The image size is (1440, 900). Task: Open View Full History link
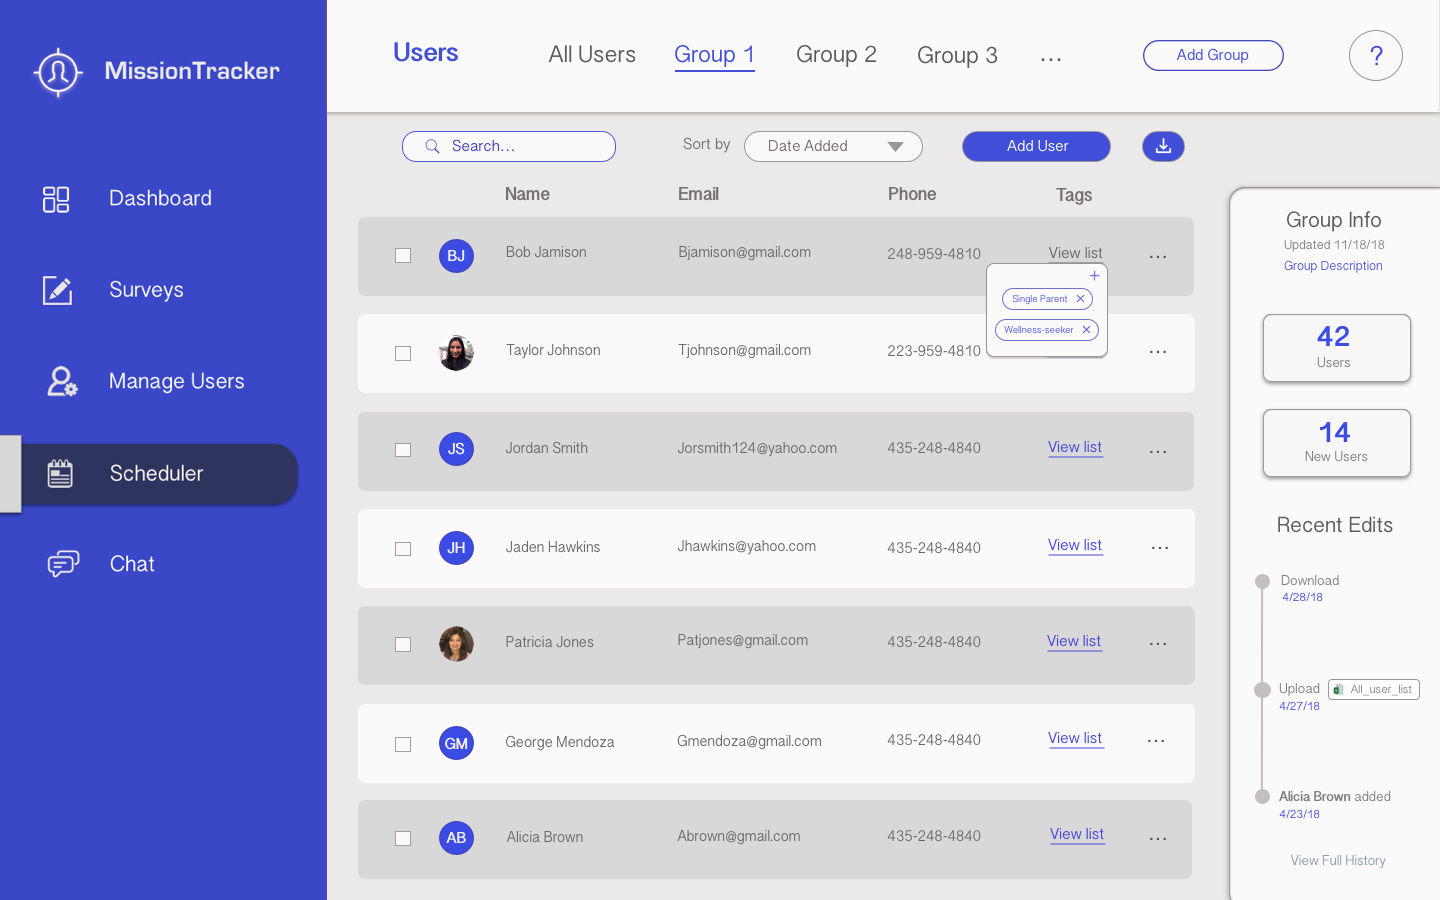[1337, 861]
